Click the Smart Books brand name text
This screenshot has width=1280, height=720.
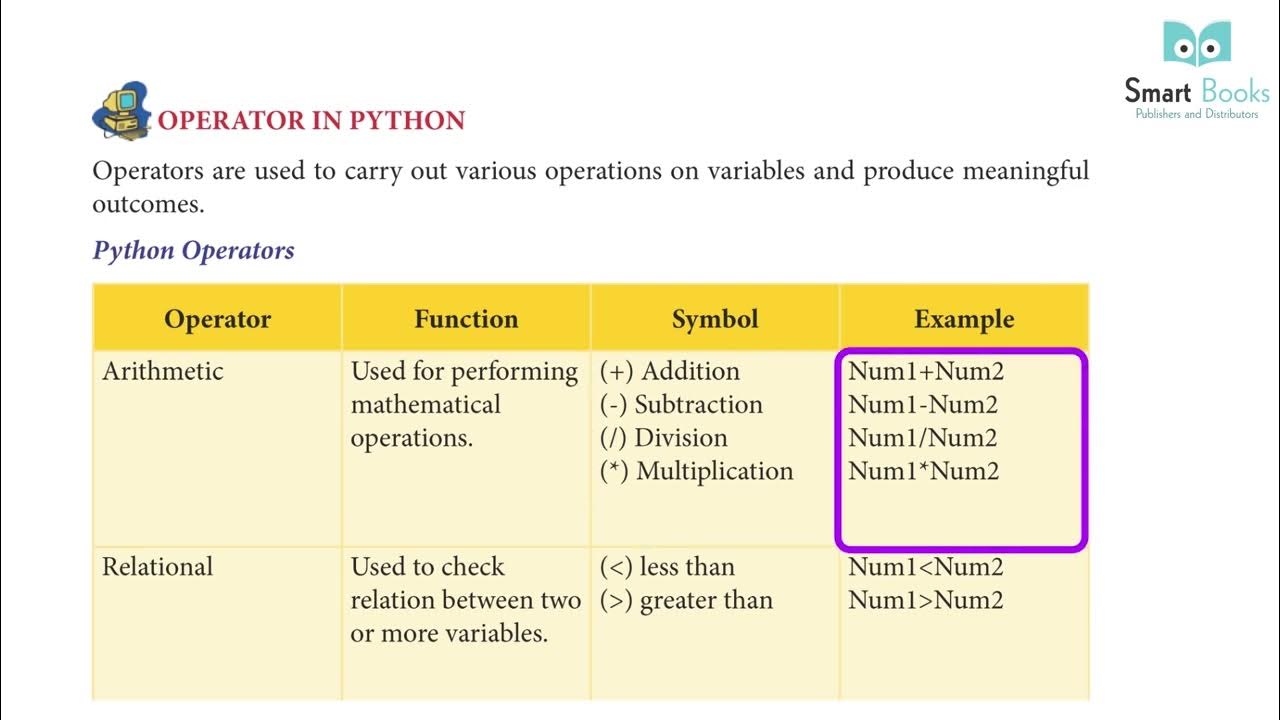pos(1196,92)
